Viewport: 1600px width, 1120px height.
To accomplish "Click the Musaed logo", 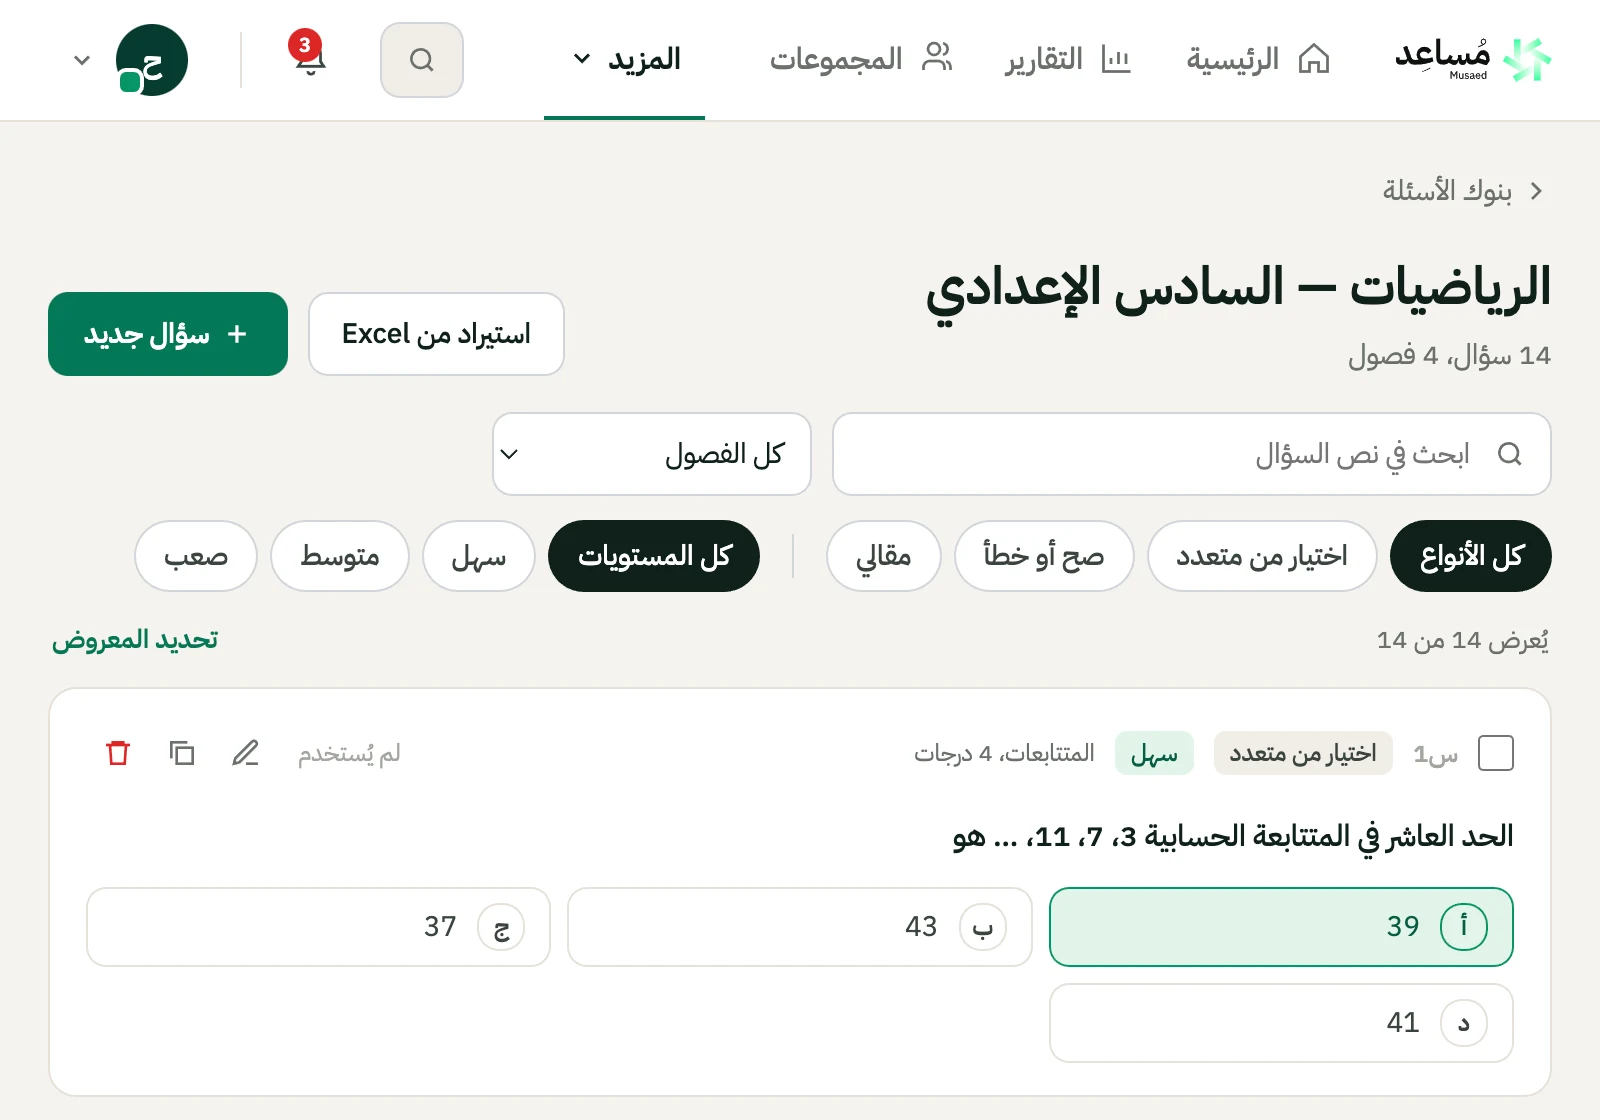I will click(x=1473, y=60).
